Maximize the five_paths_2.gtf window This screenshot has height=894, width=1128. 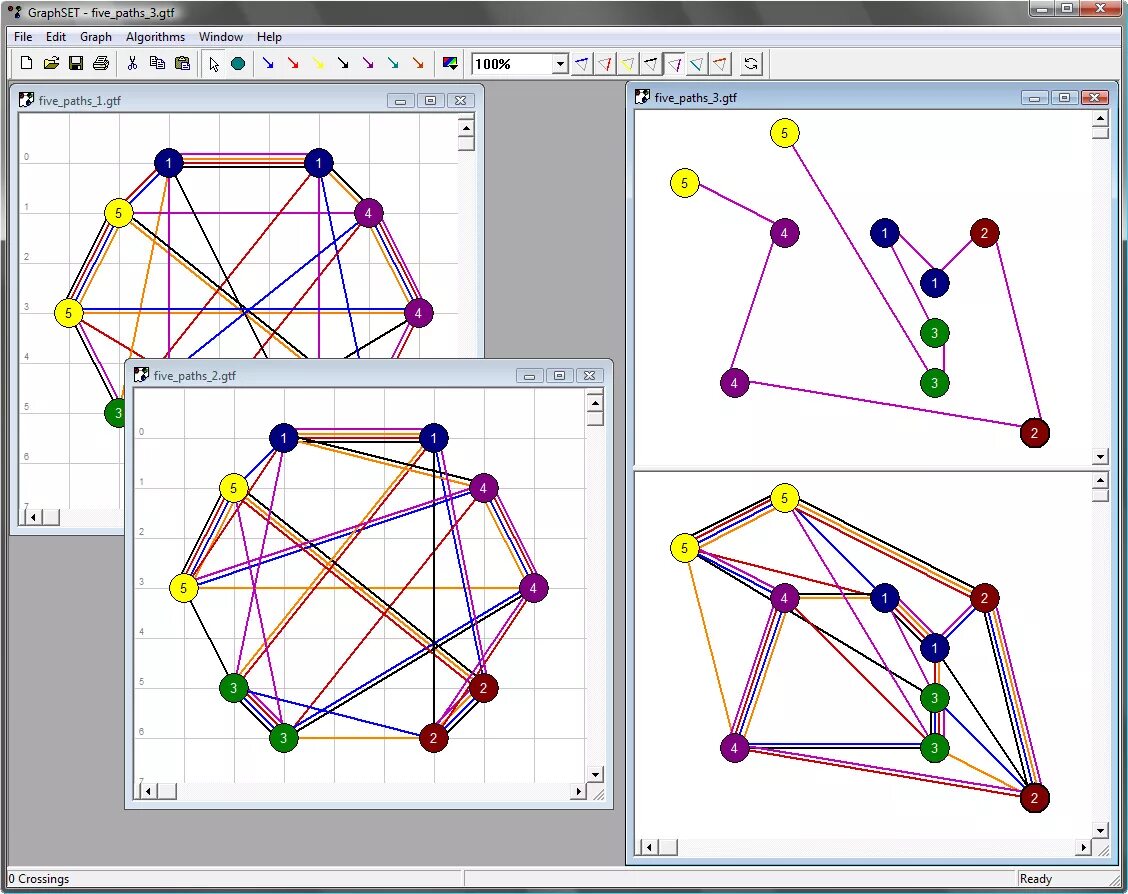559,375
